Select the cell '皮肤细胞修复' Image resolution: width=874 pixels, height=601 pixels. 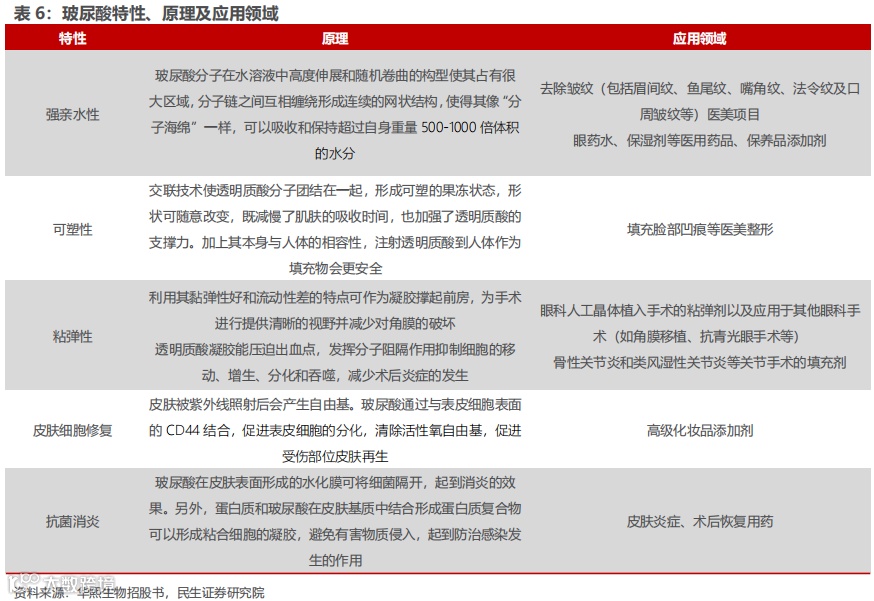[x=72, y=430]
